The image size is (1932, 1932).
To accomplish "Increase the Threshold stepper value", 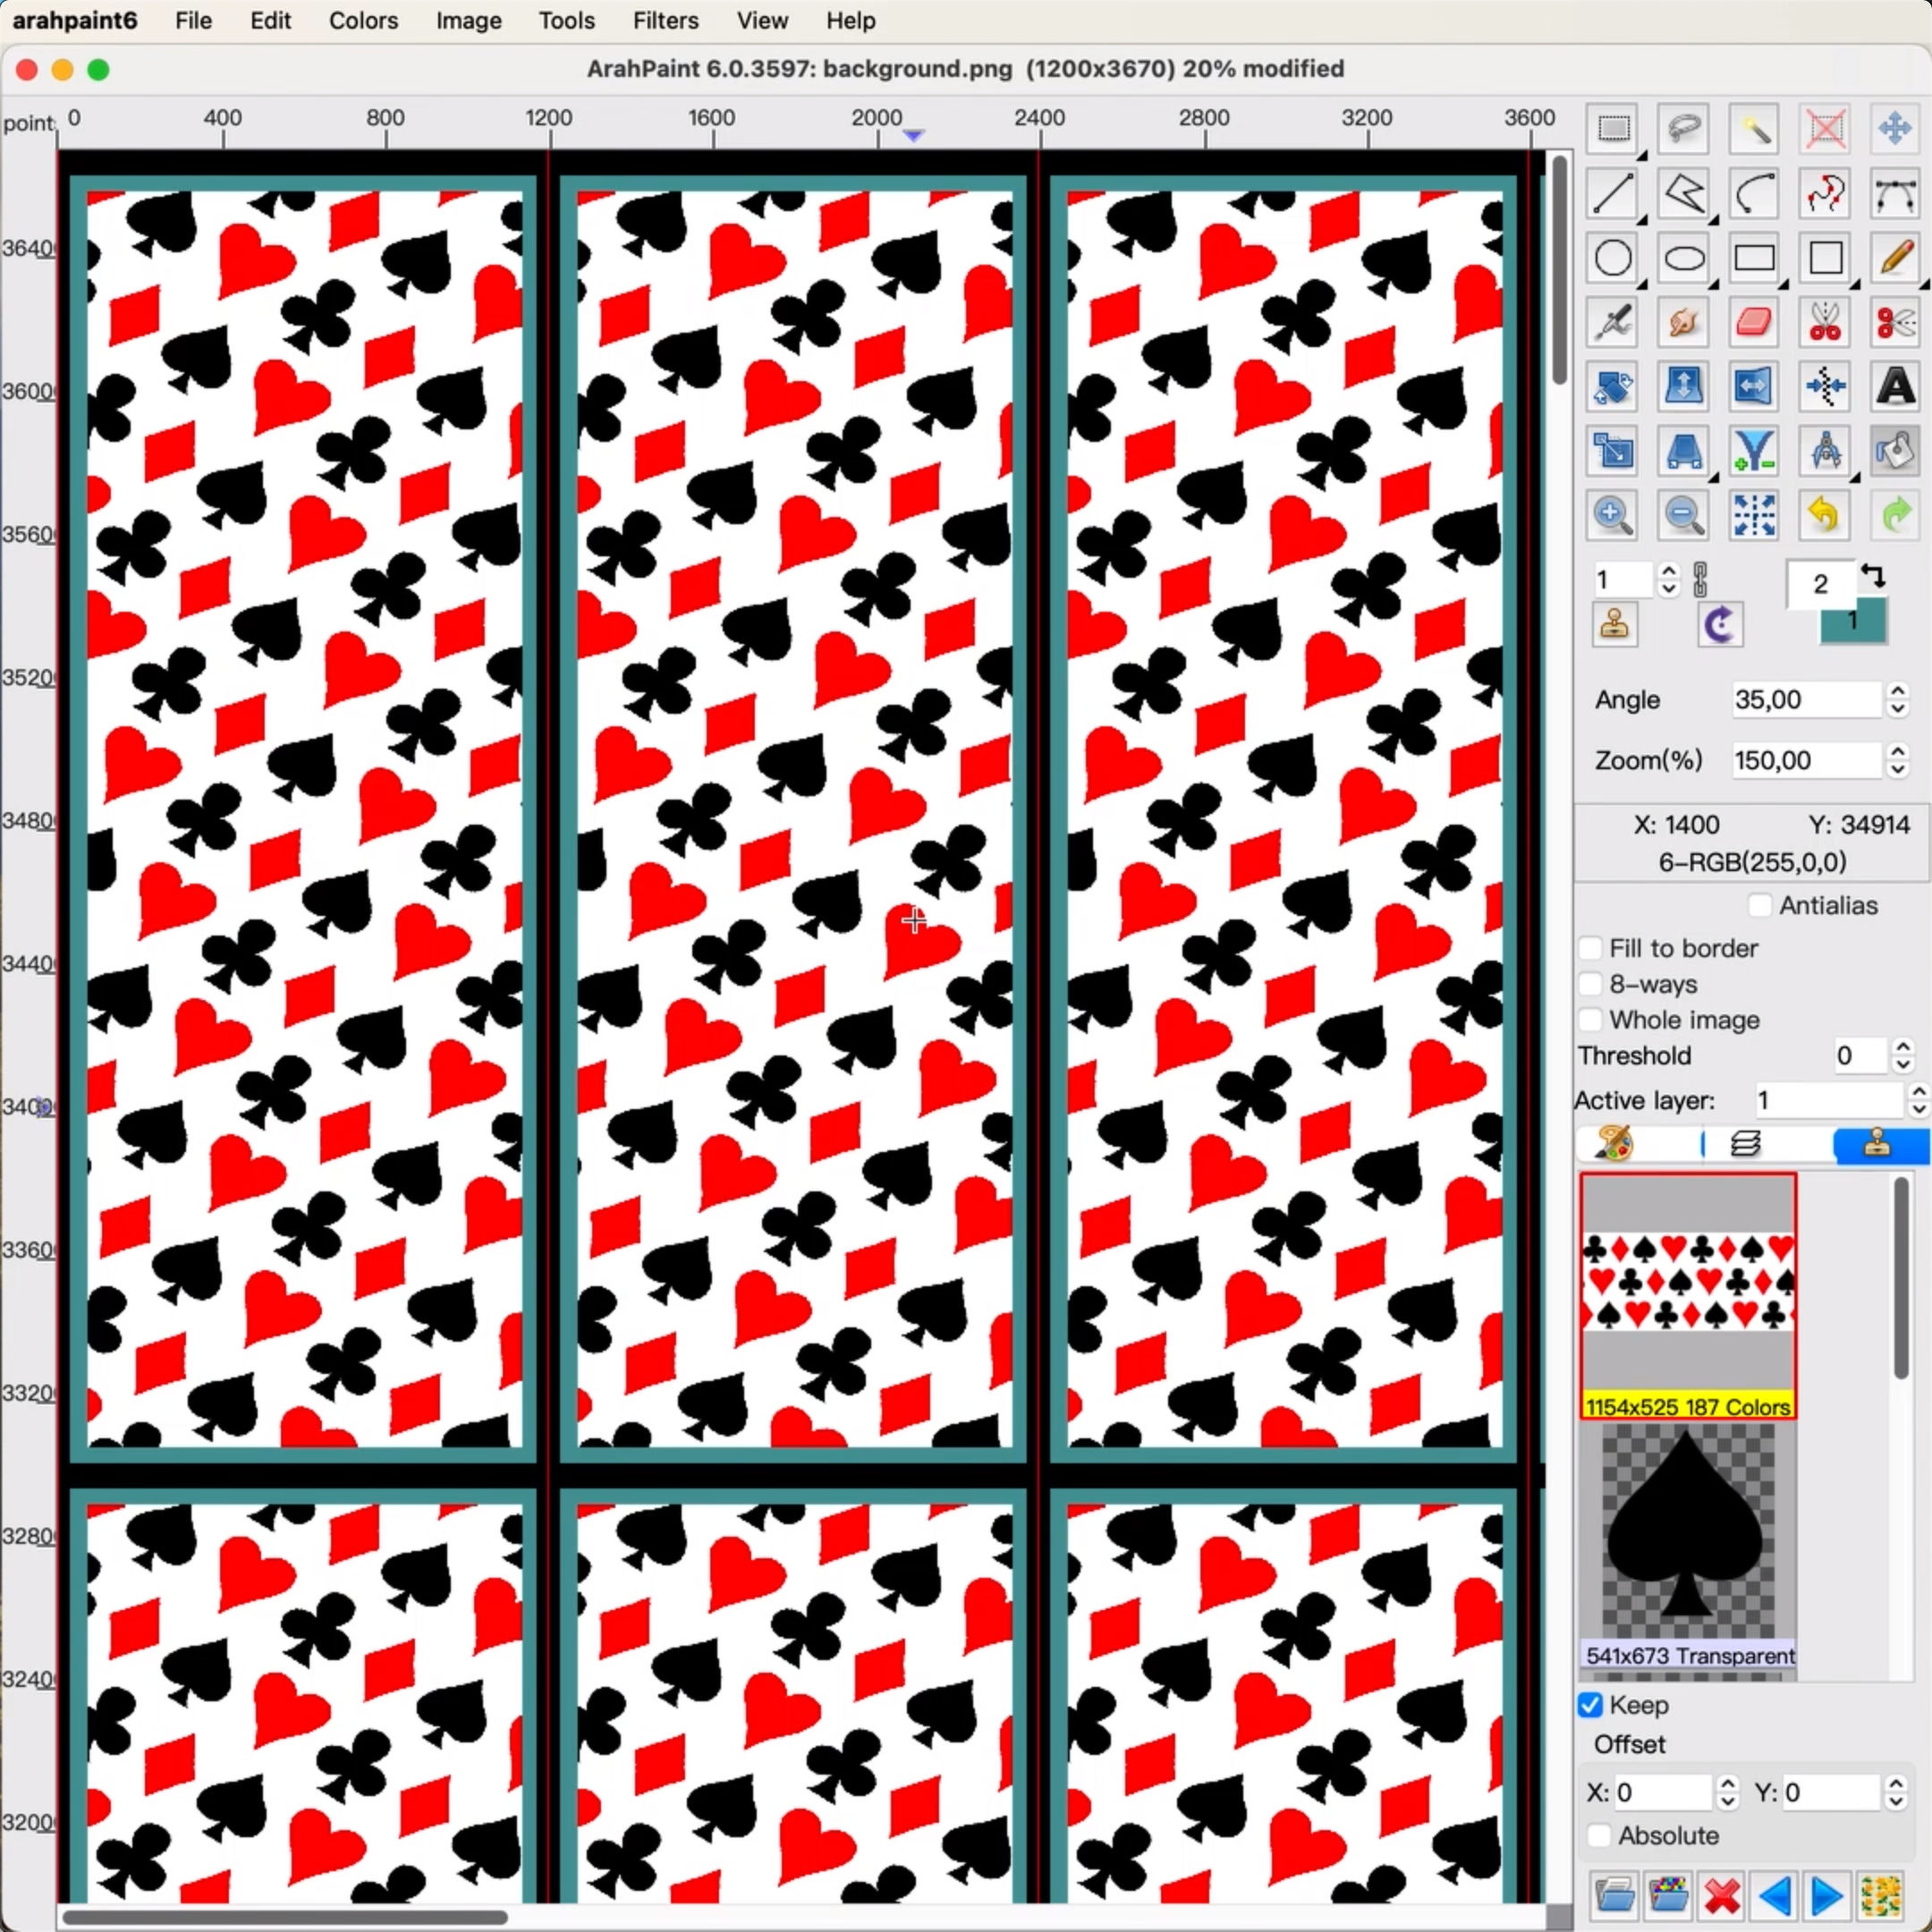I will coord(1903,1046).
